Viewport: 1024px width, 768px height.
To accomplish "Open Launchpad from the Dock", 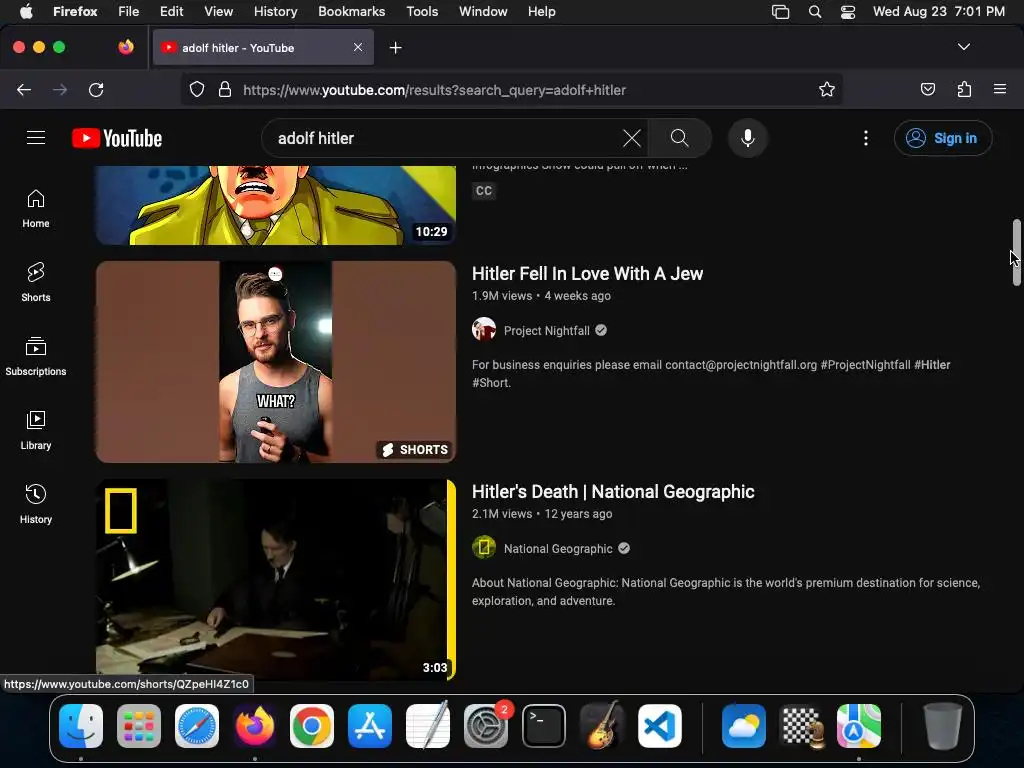I will 138,726.
